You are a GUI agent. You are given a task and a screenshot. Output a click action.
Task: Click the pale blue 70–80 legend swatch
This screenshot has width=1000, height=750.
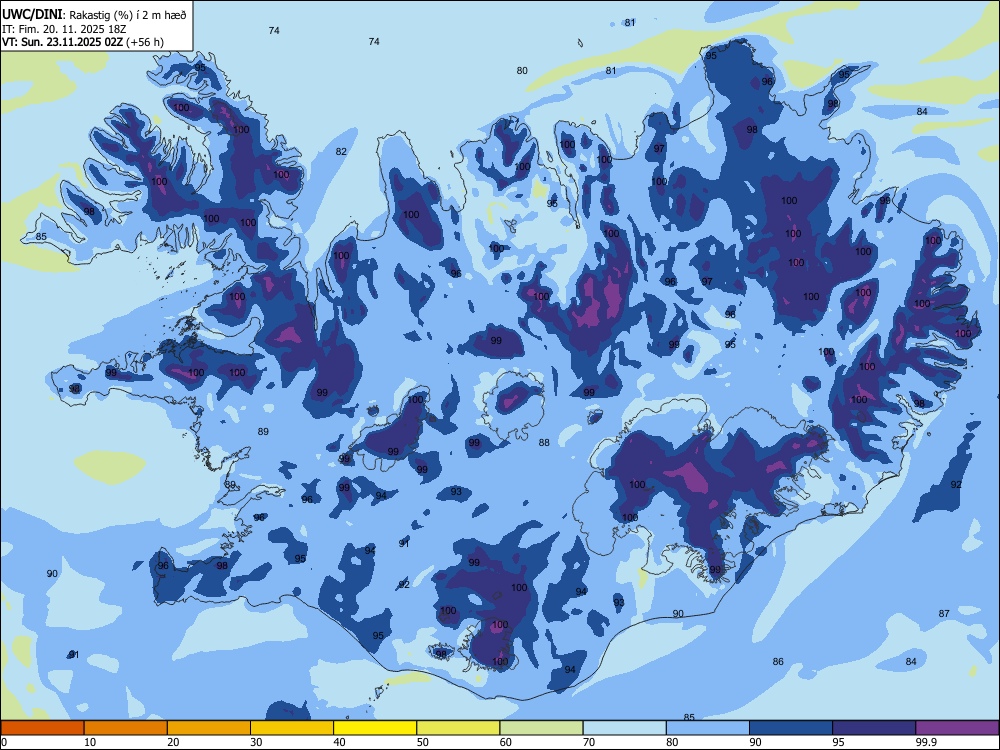click(624, 728)
